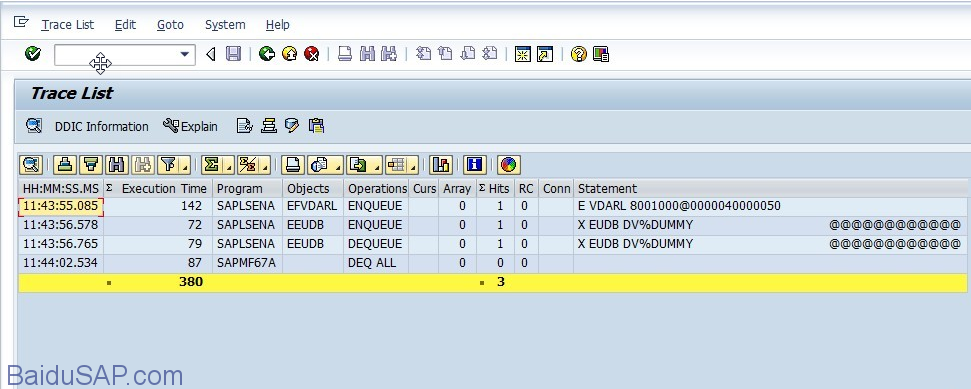
Task: Open the Help question-mark icon
Action: pos(578,54)
